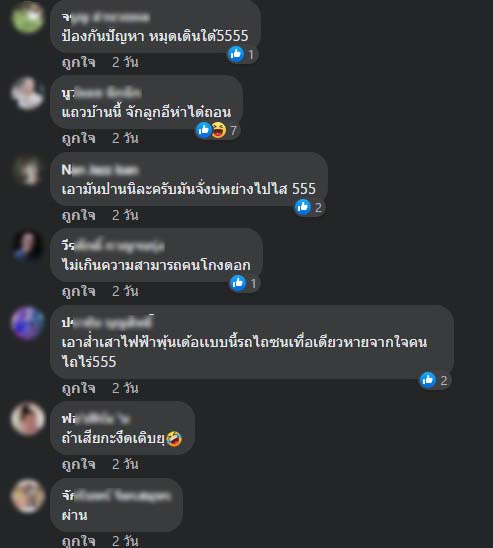The width and height of the screenshot is (493, 548).
Task: Open purple avatar of เอาสำเสาไฟฟ้า commenter
Action: click(28, 323)
